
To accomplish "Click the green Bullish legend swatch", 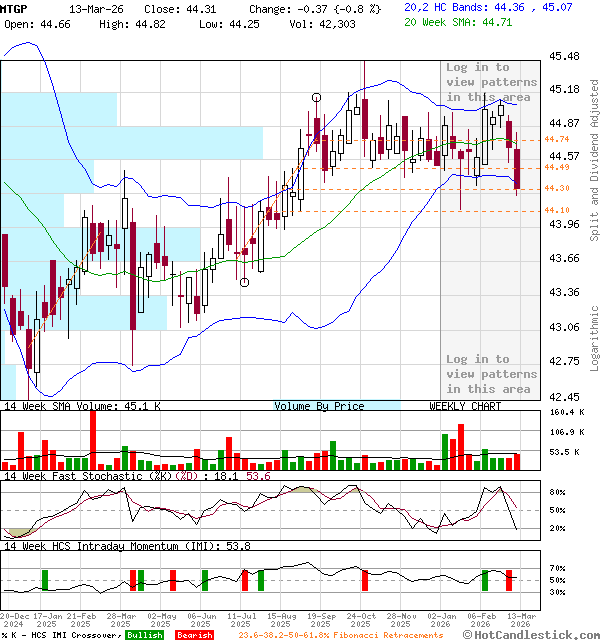I will (x=146, y=635).
